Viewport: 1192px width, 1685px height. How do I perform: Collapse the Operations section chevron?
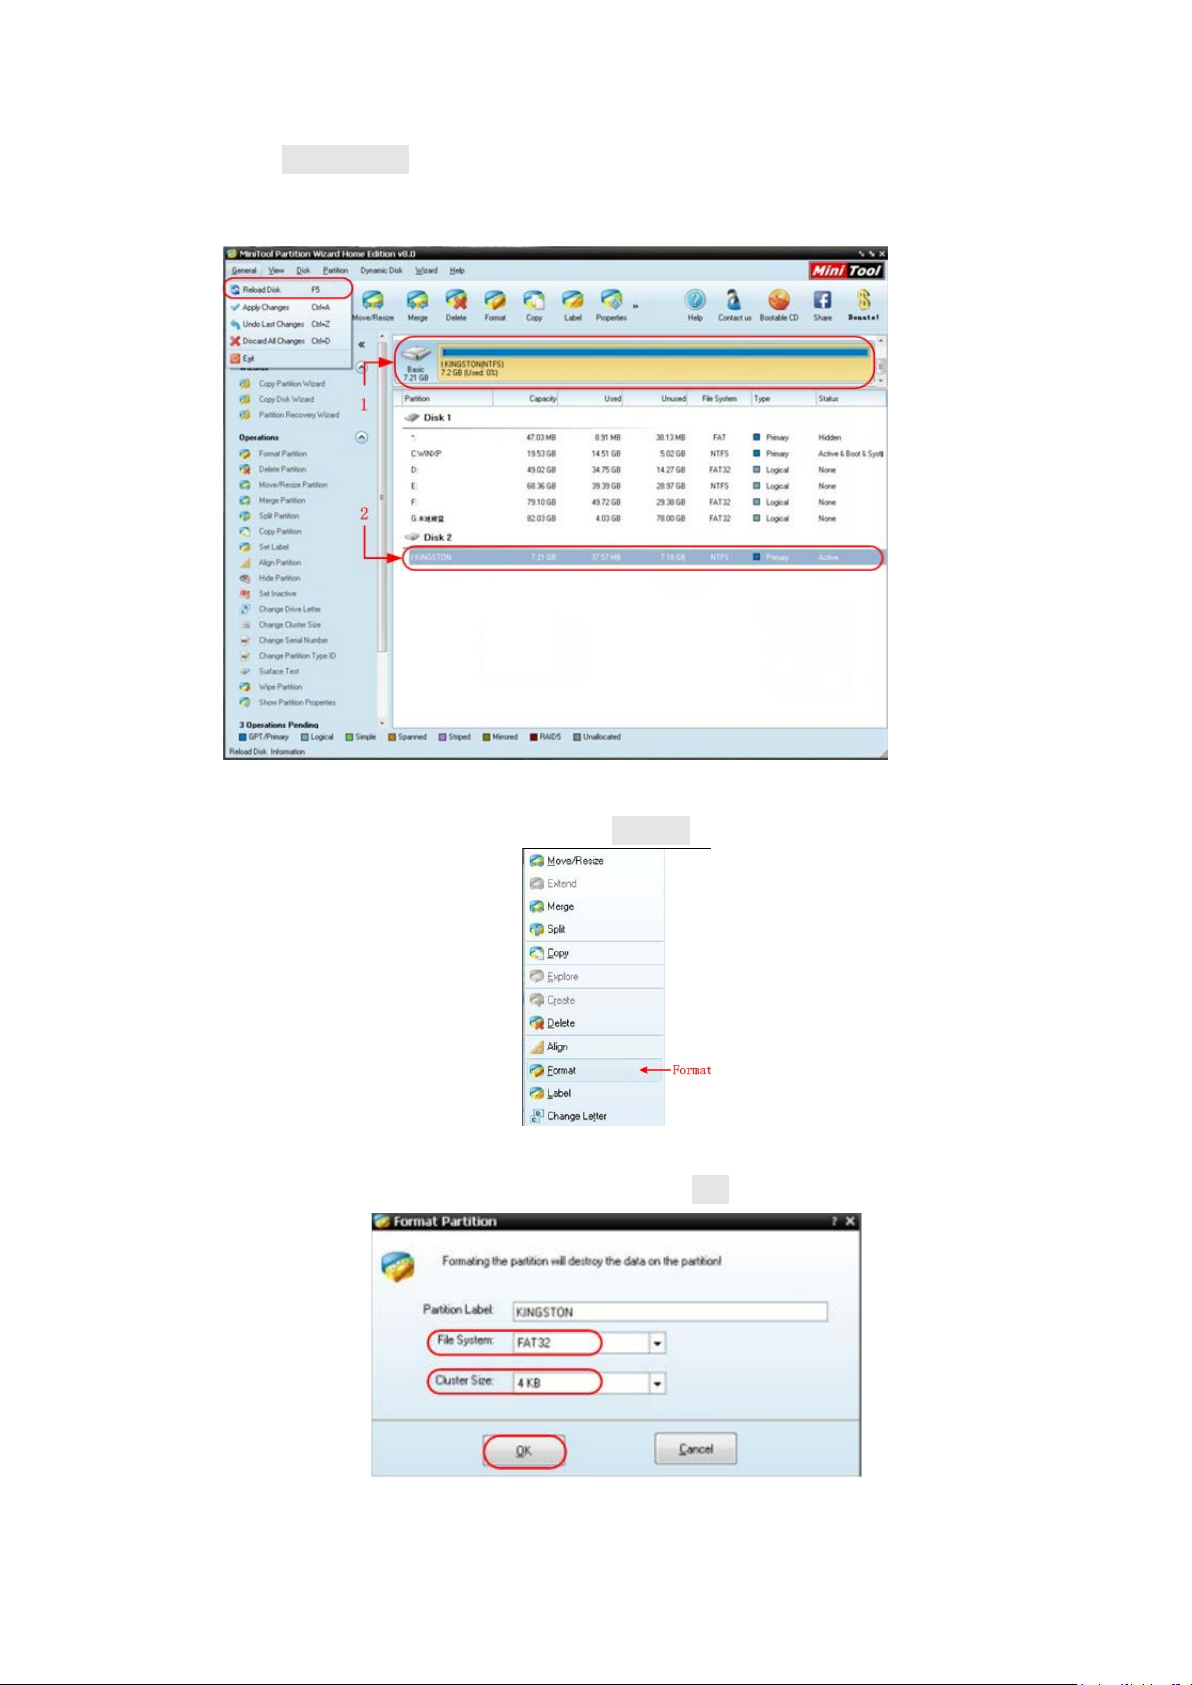click(x=361, y=438)
